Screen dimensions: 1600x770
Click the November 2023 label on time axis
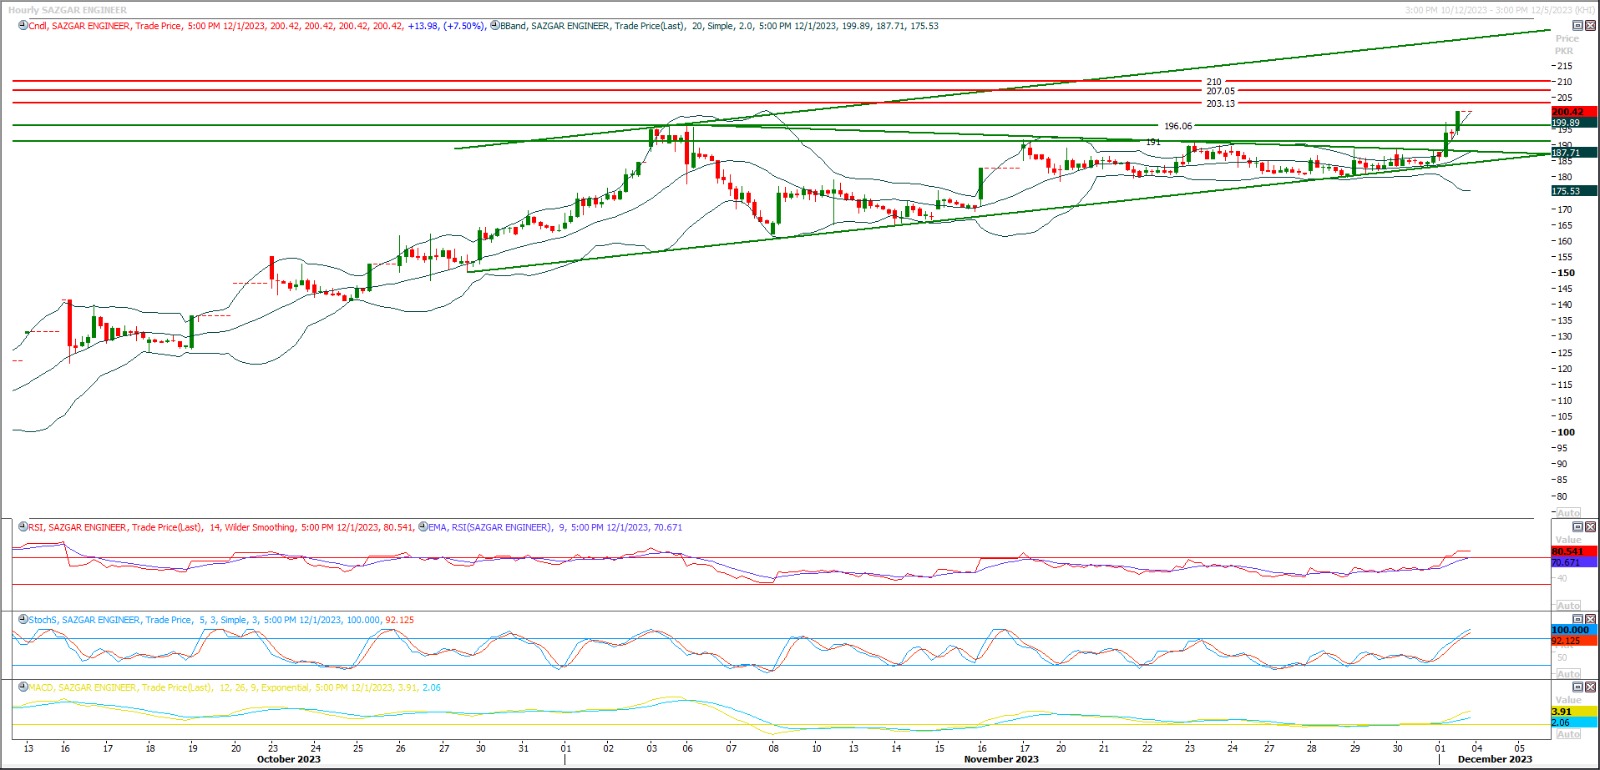[x=1000, y=760]
